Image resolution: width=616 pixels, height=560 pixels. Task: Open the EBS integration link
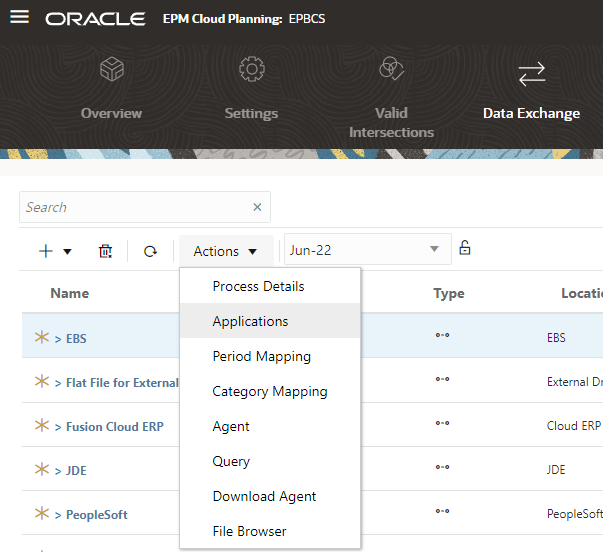[x=76, y=338]
